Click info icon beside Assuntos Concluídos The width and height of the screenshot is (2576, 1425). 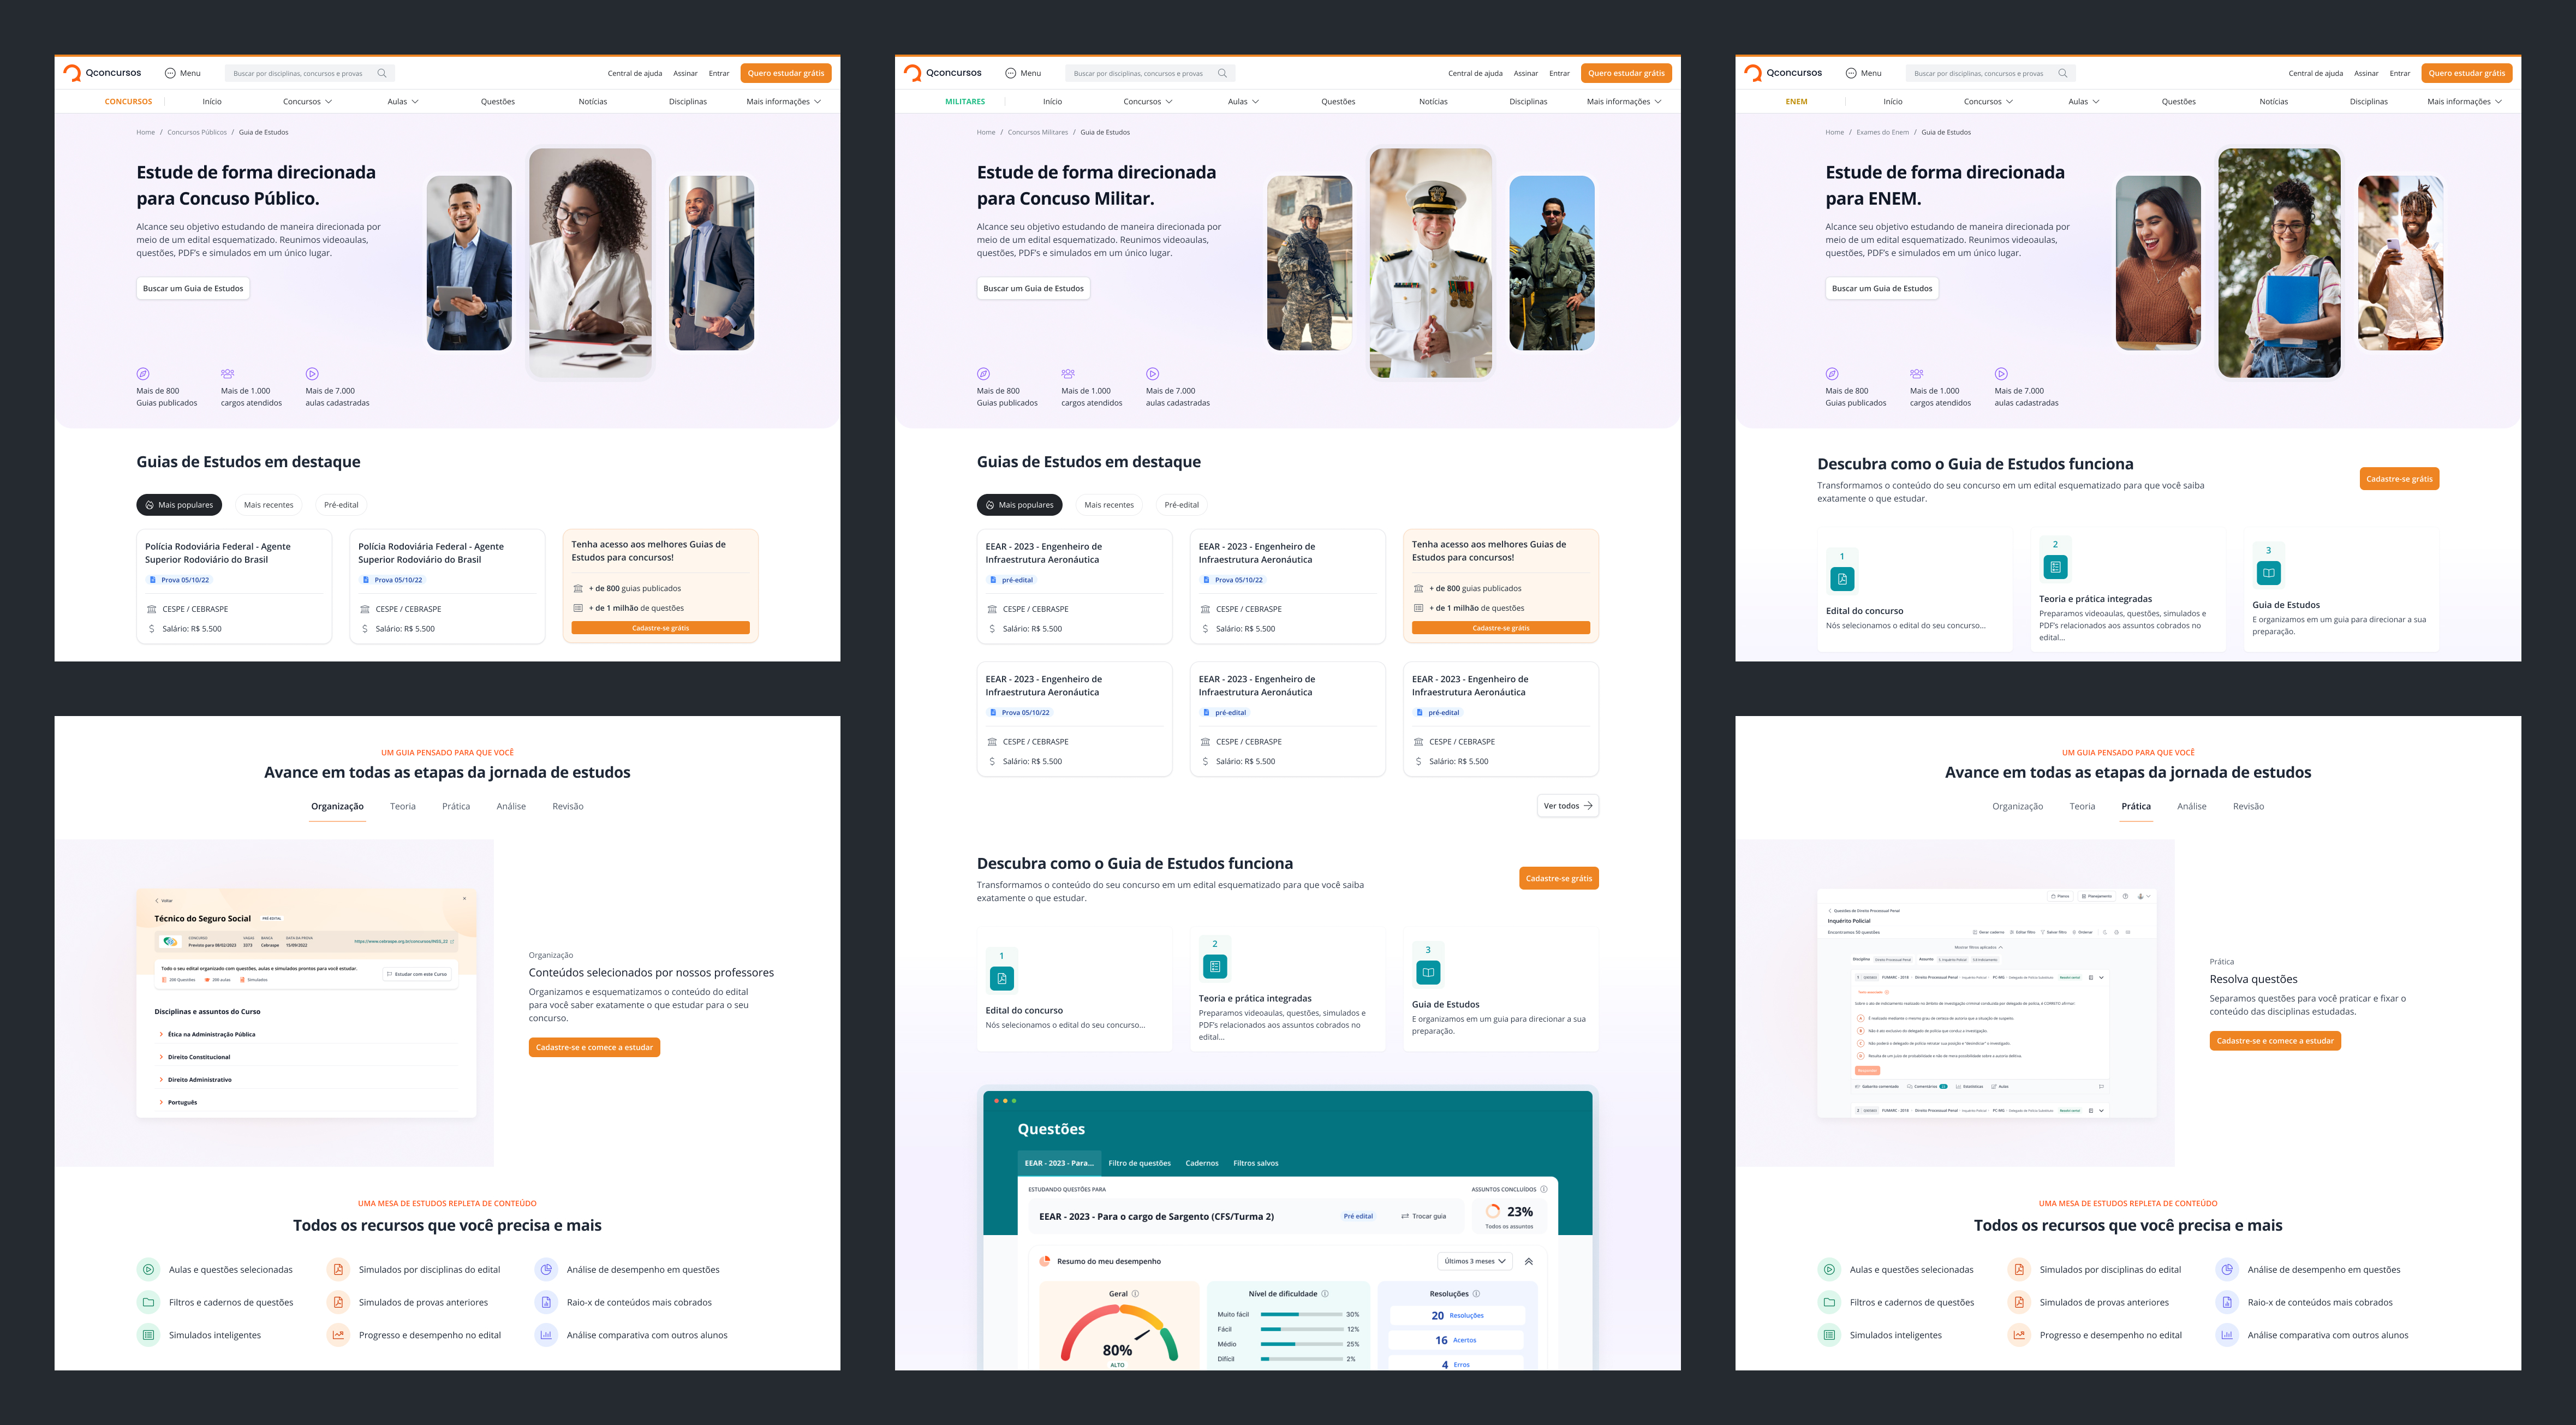[1544, 1189]
